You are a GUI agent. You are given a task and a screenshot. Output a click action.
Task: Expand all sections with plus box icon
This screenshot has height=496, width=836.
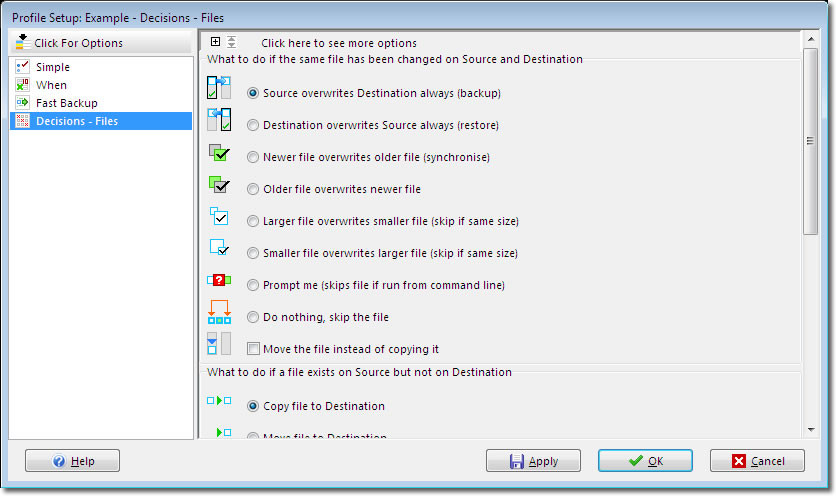click(x=215, y=42)
